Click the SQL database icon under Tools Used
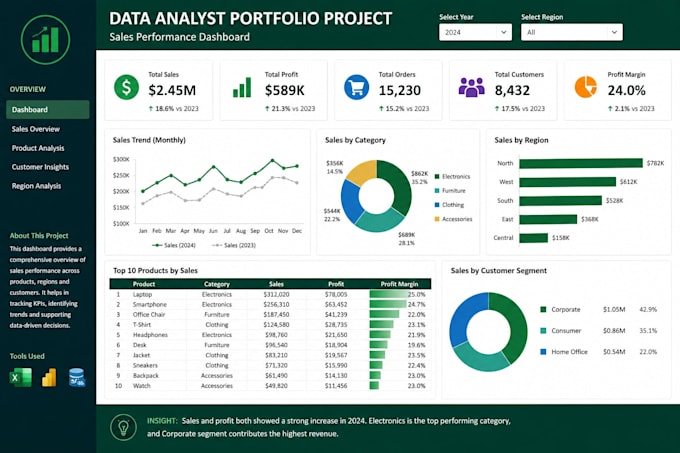680x453 pixels. (77, 377)
